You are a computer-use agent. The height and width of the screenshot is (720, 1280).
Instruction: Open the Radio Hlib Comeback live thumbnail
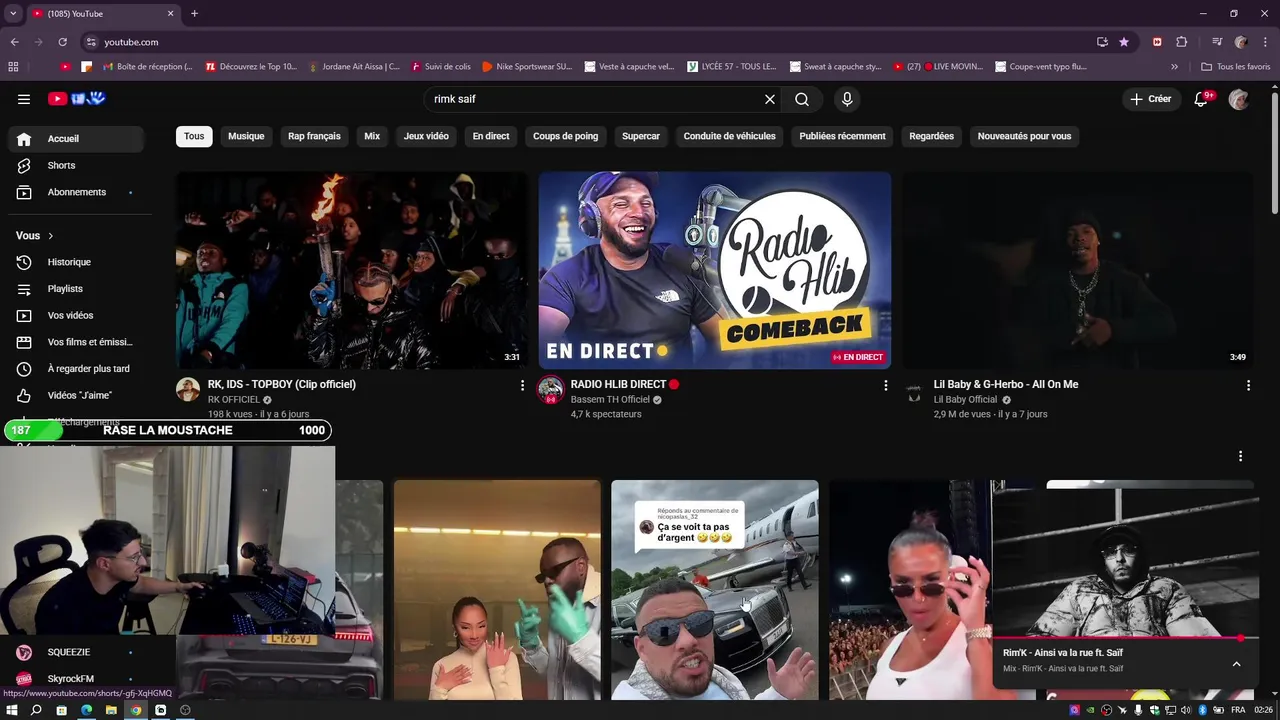pyautogui.click(x=715, y=270)
